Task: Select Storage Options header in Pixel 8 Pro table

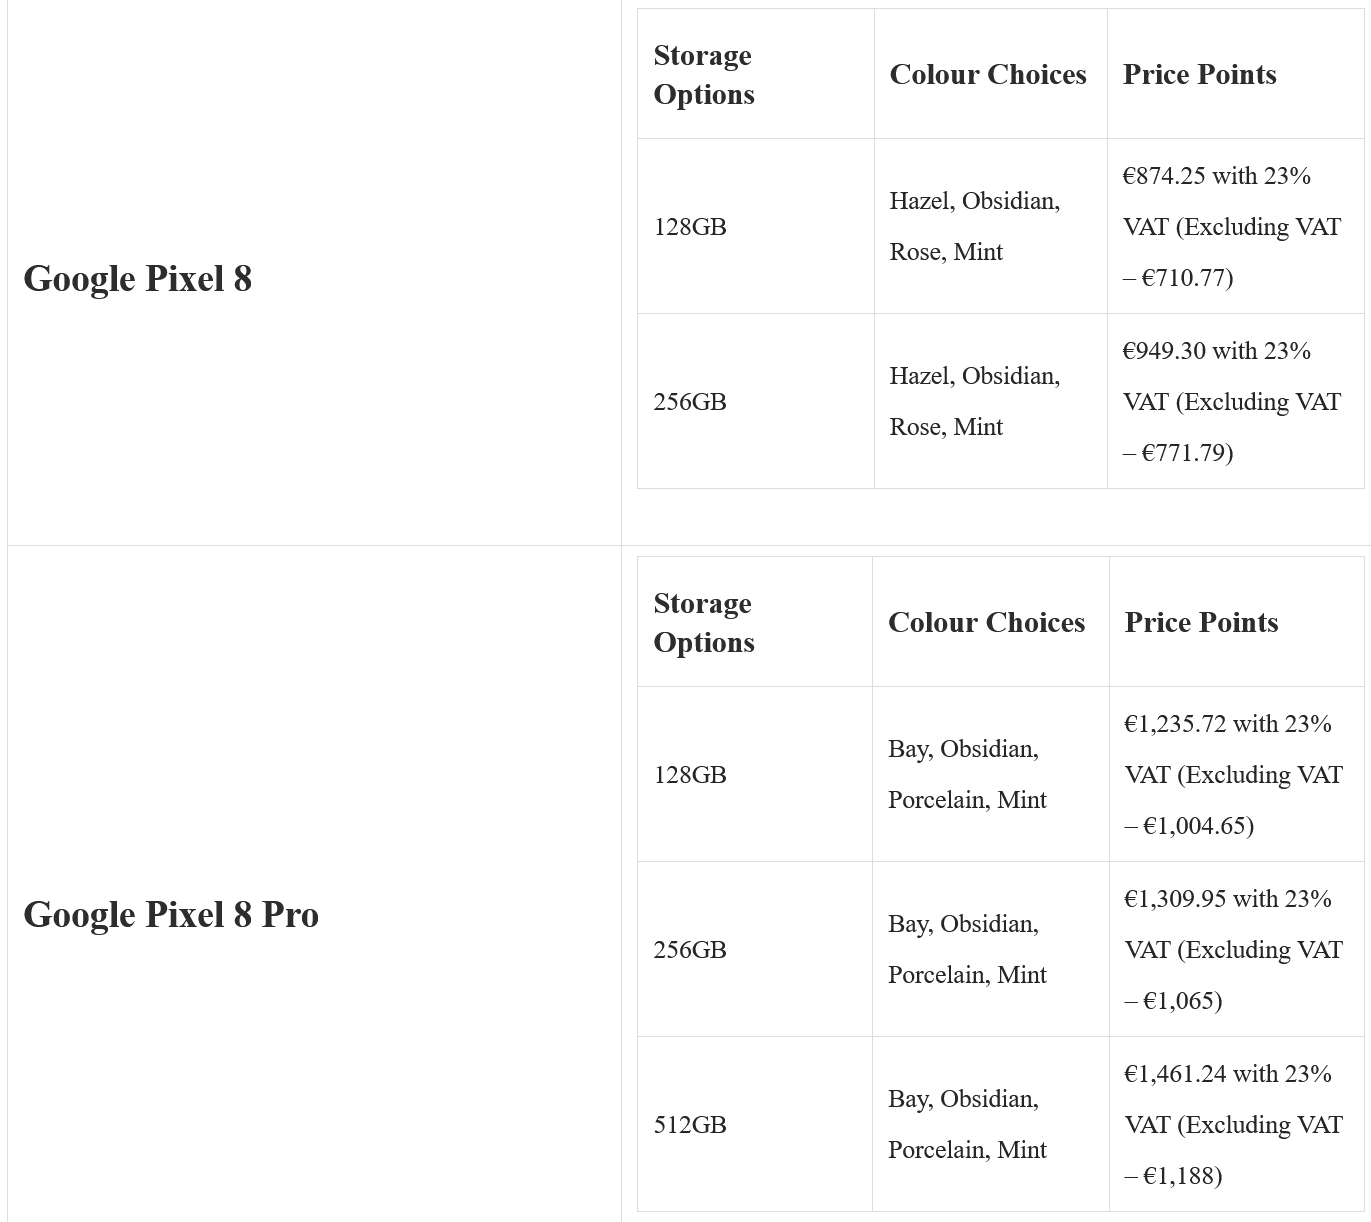Action: [703, 623]
